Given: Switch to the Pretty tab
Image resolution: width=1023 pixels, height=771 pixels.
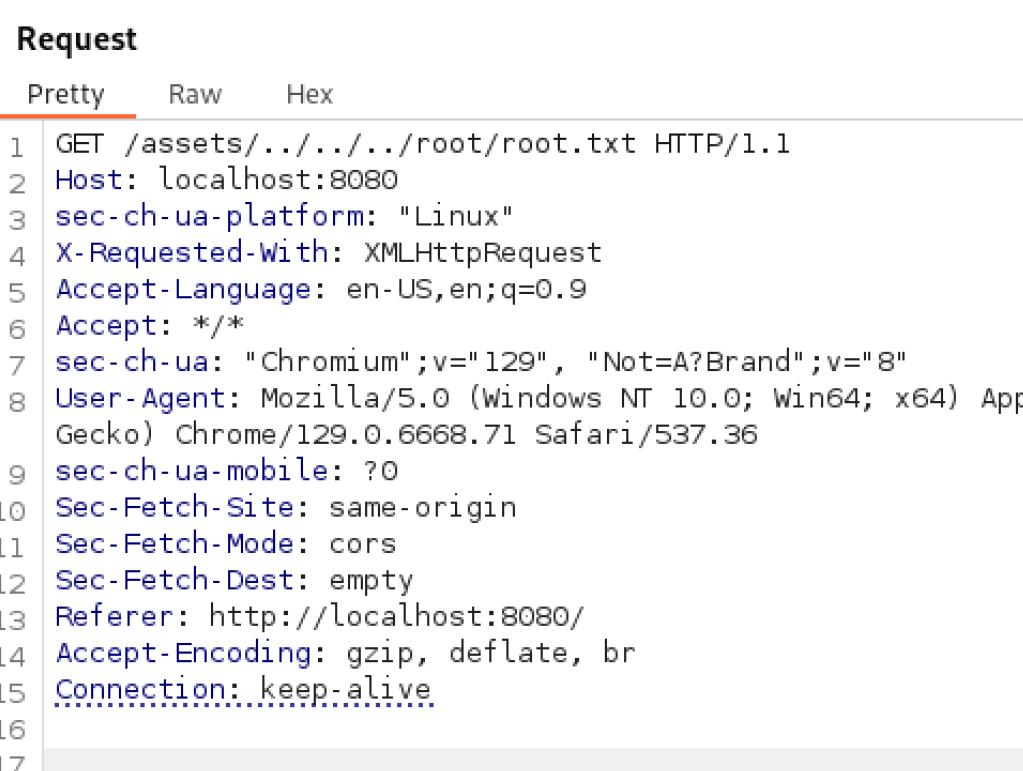Looking at the screenshot, I should [66, 94].
